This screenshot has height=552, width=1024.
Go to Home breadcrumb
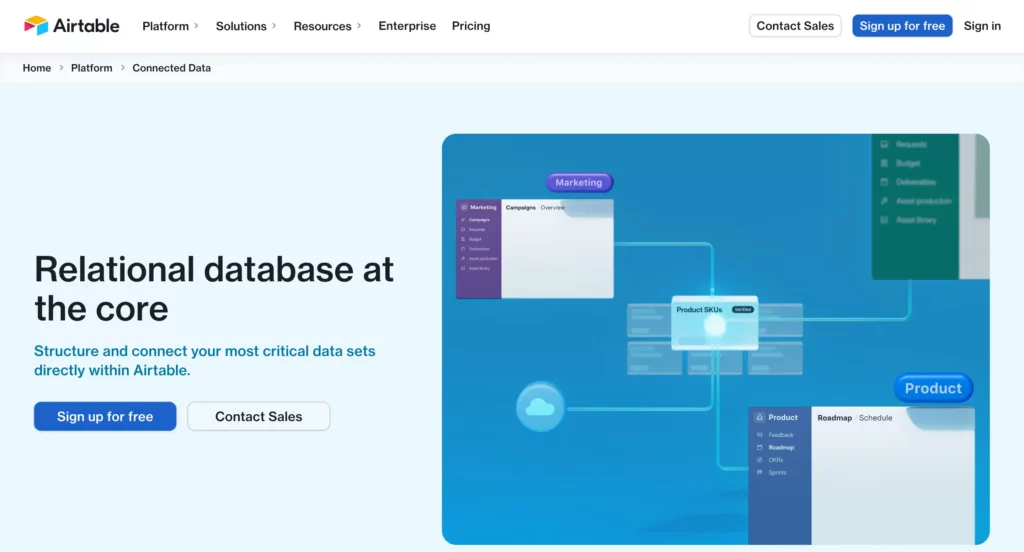coord(37,68)
